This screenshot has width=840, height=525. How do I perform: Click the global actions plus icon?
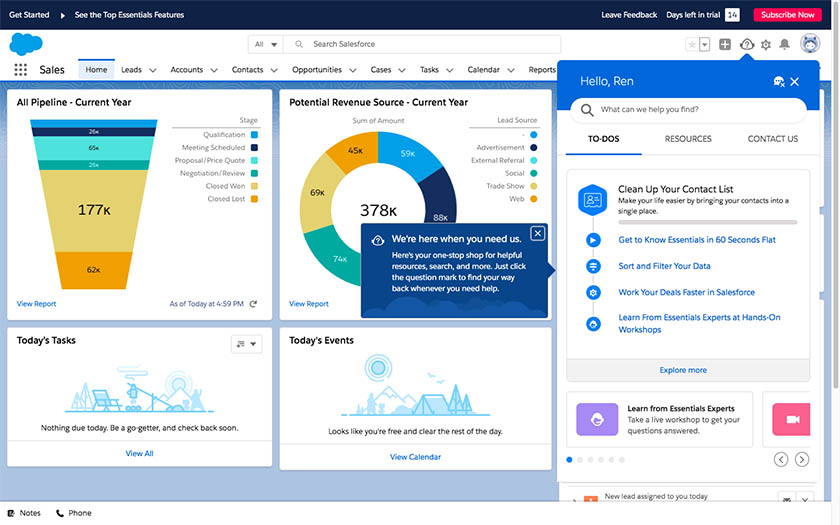coord(725,44)
